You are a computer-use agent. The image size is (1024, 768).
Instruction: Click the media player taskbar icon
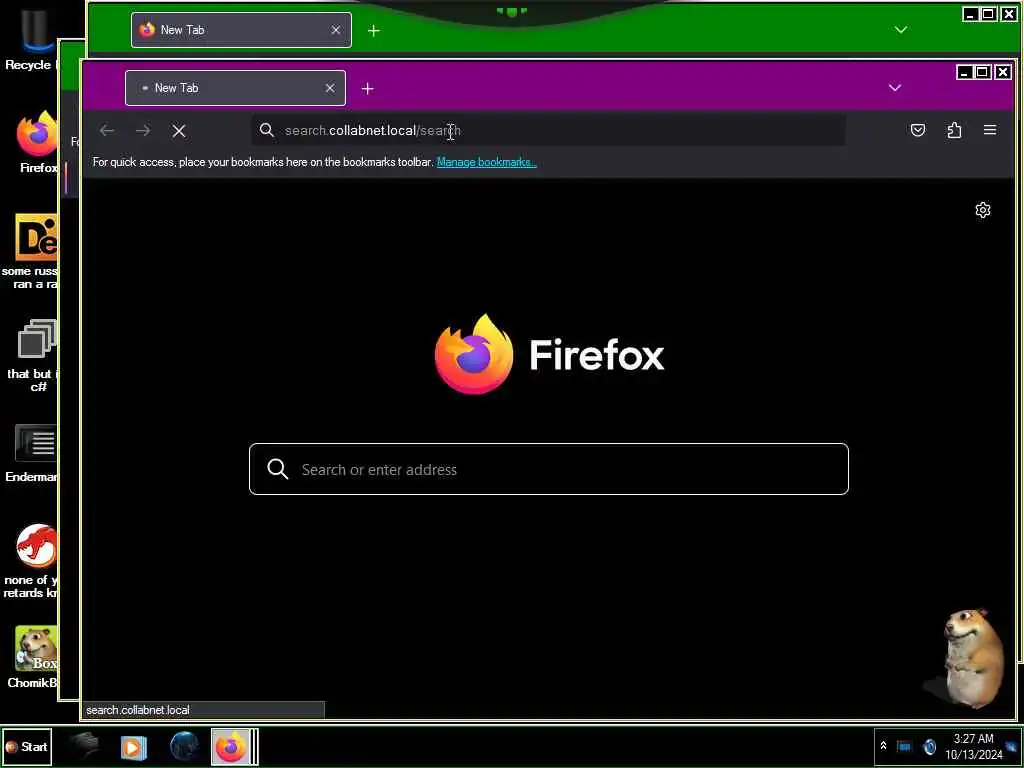coord(133,746)
